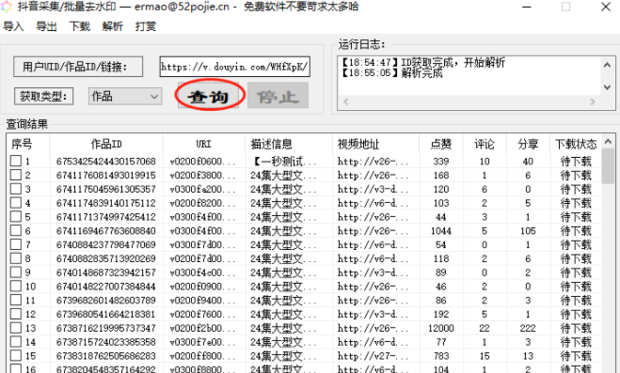Click log panel scroll right arrow
The height and width of the screenshot is (373, 620).
pyautogui.click(x=592, y=102)
